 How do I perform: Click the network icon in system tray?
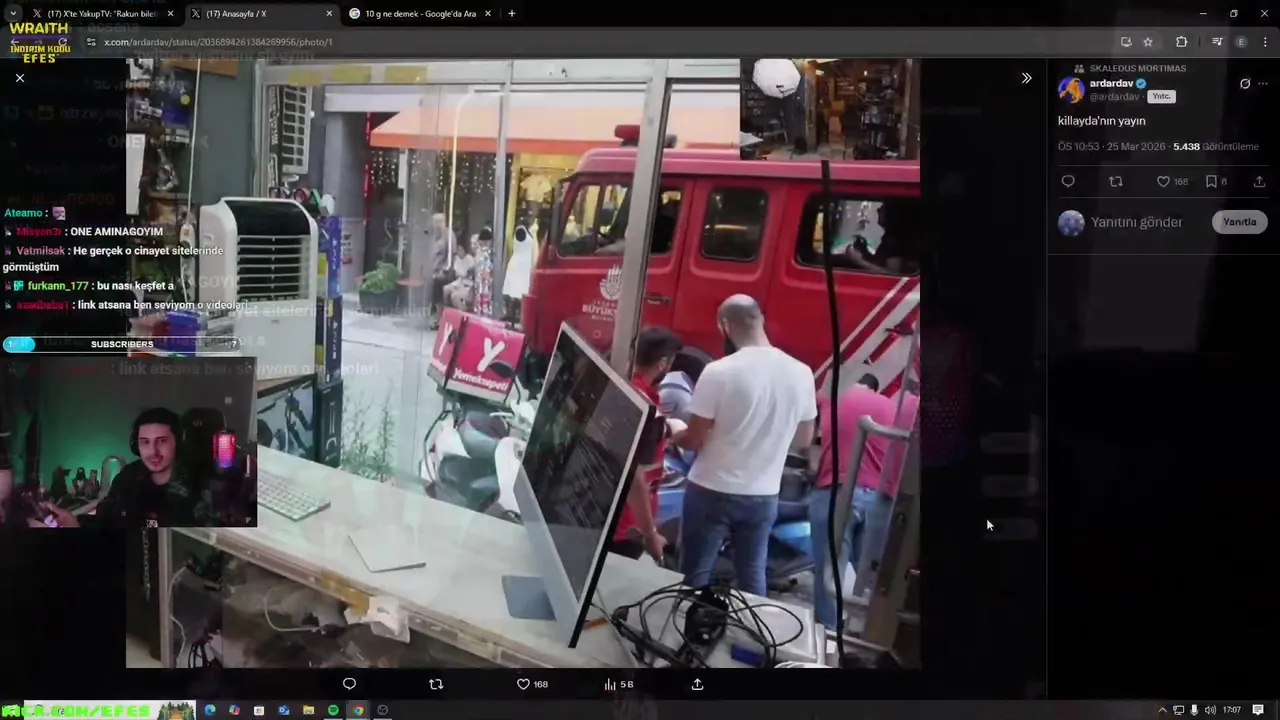[x=1179, y=710]
